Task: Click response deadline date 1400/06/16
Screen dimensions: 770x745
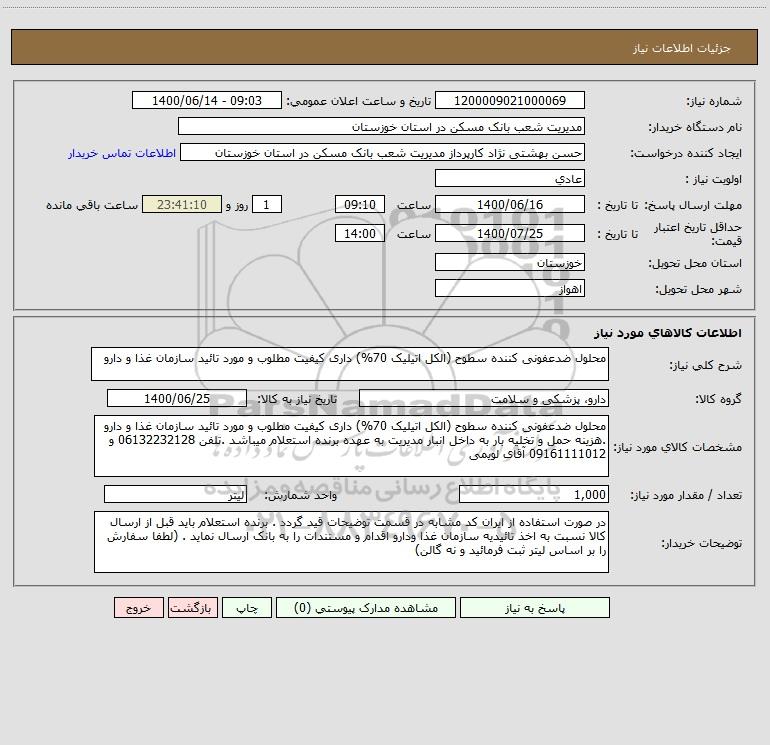Action: tap(510, 204)
